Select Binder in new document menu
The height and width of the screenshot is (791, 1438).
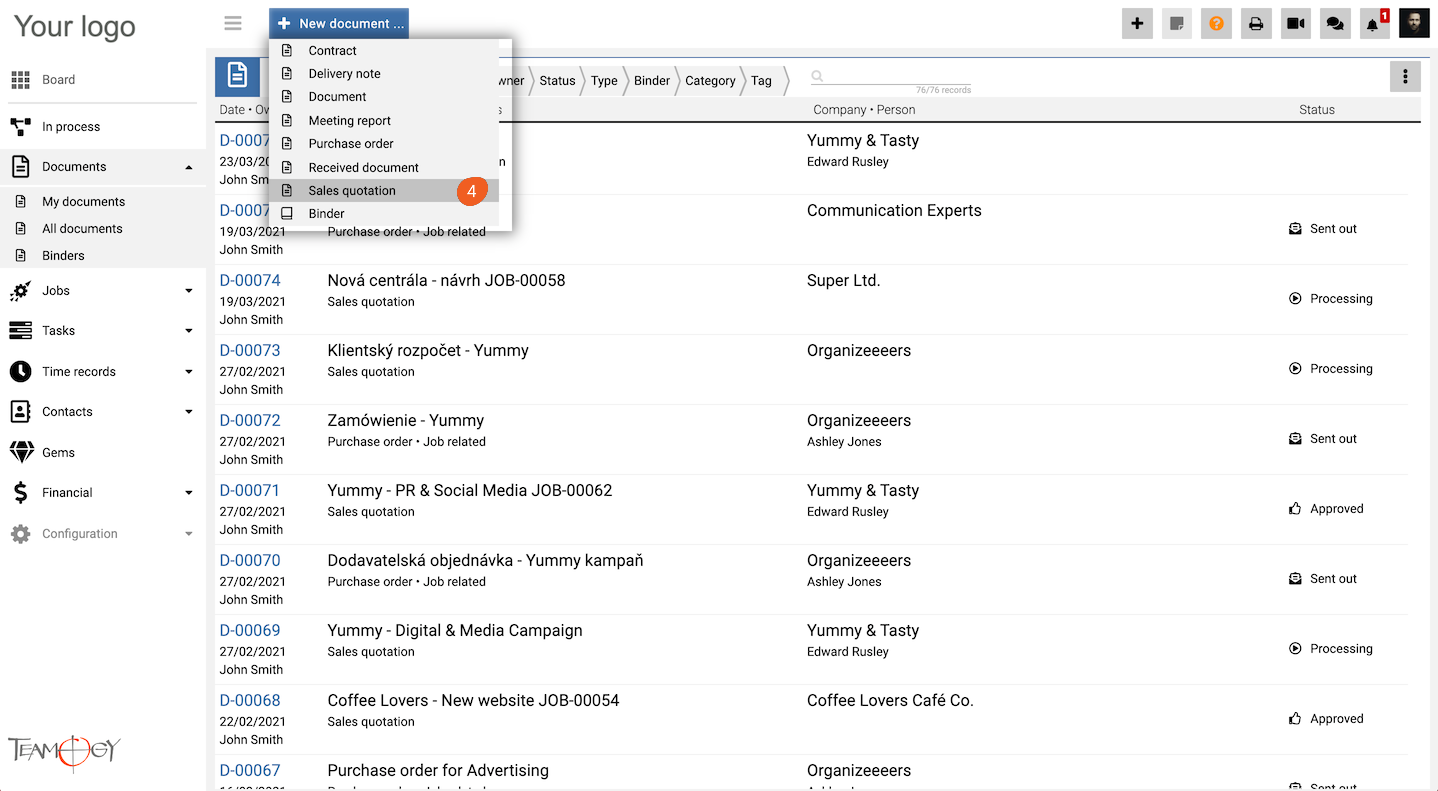coord(326,214)
